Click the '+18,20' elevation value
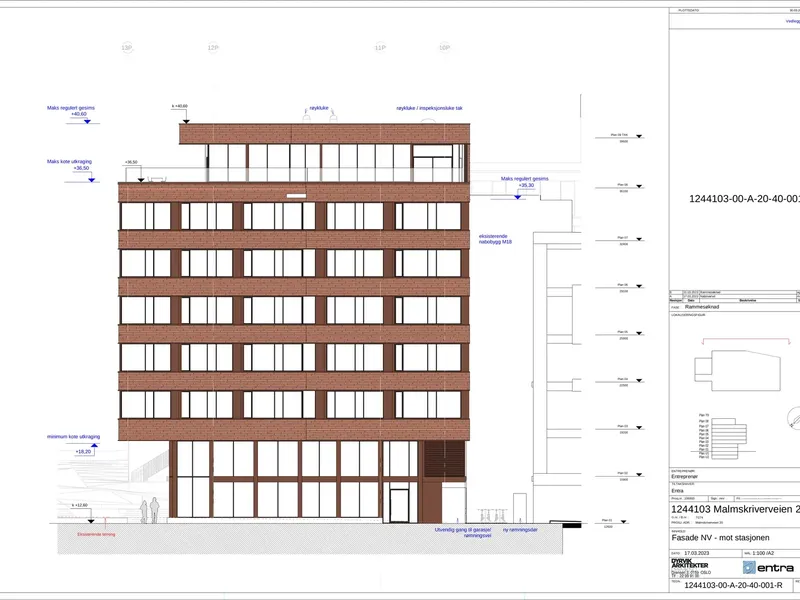Screen dimensions: 800x600 pyautogui.click(x=83, y=452)
